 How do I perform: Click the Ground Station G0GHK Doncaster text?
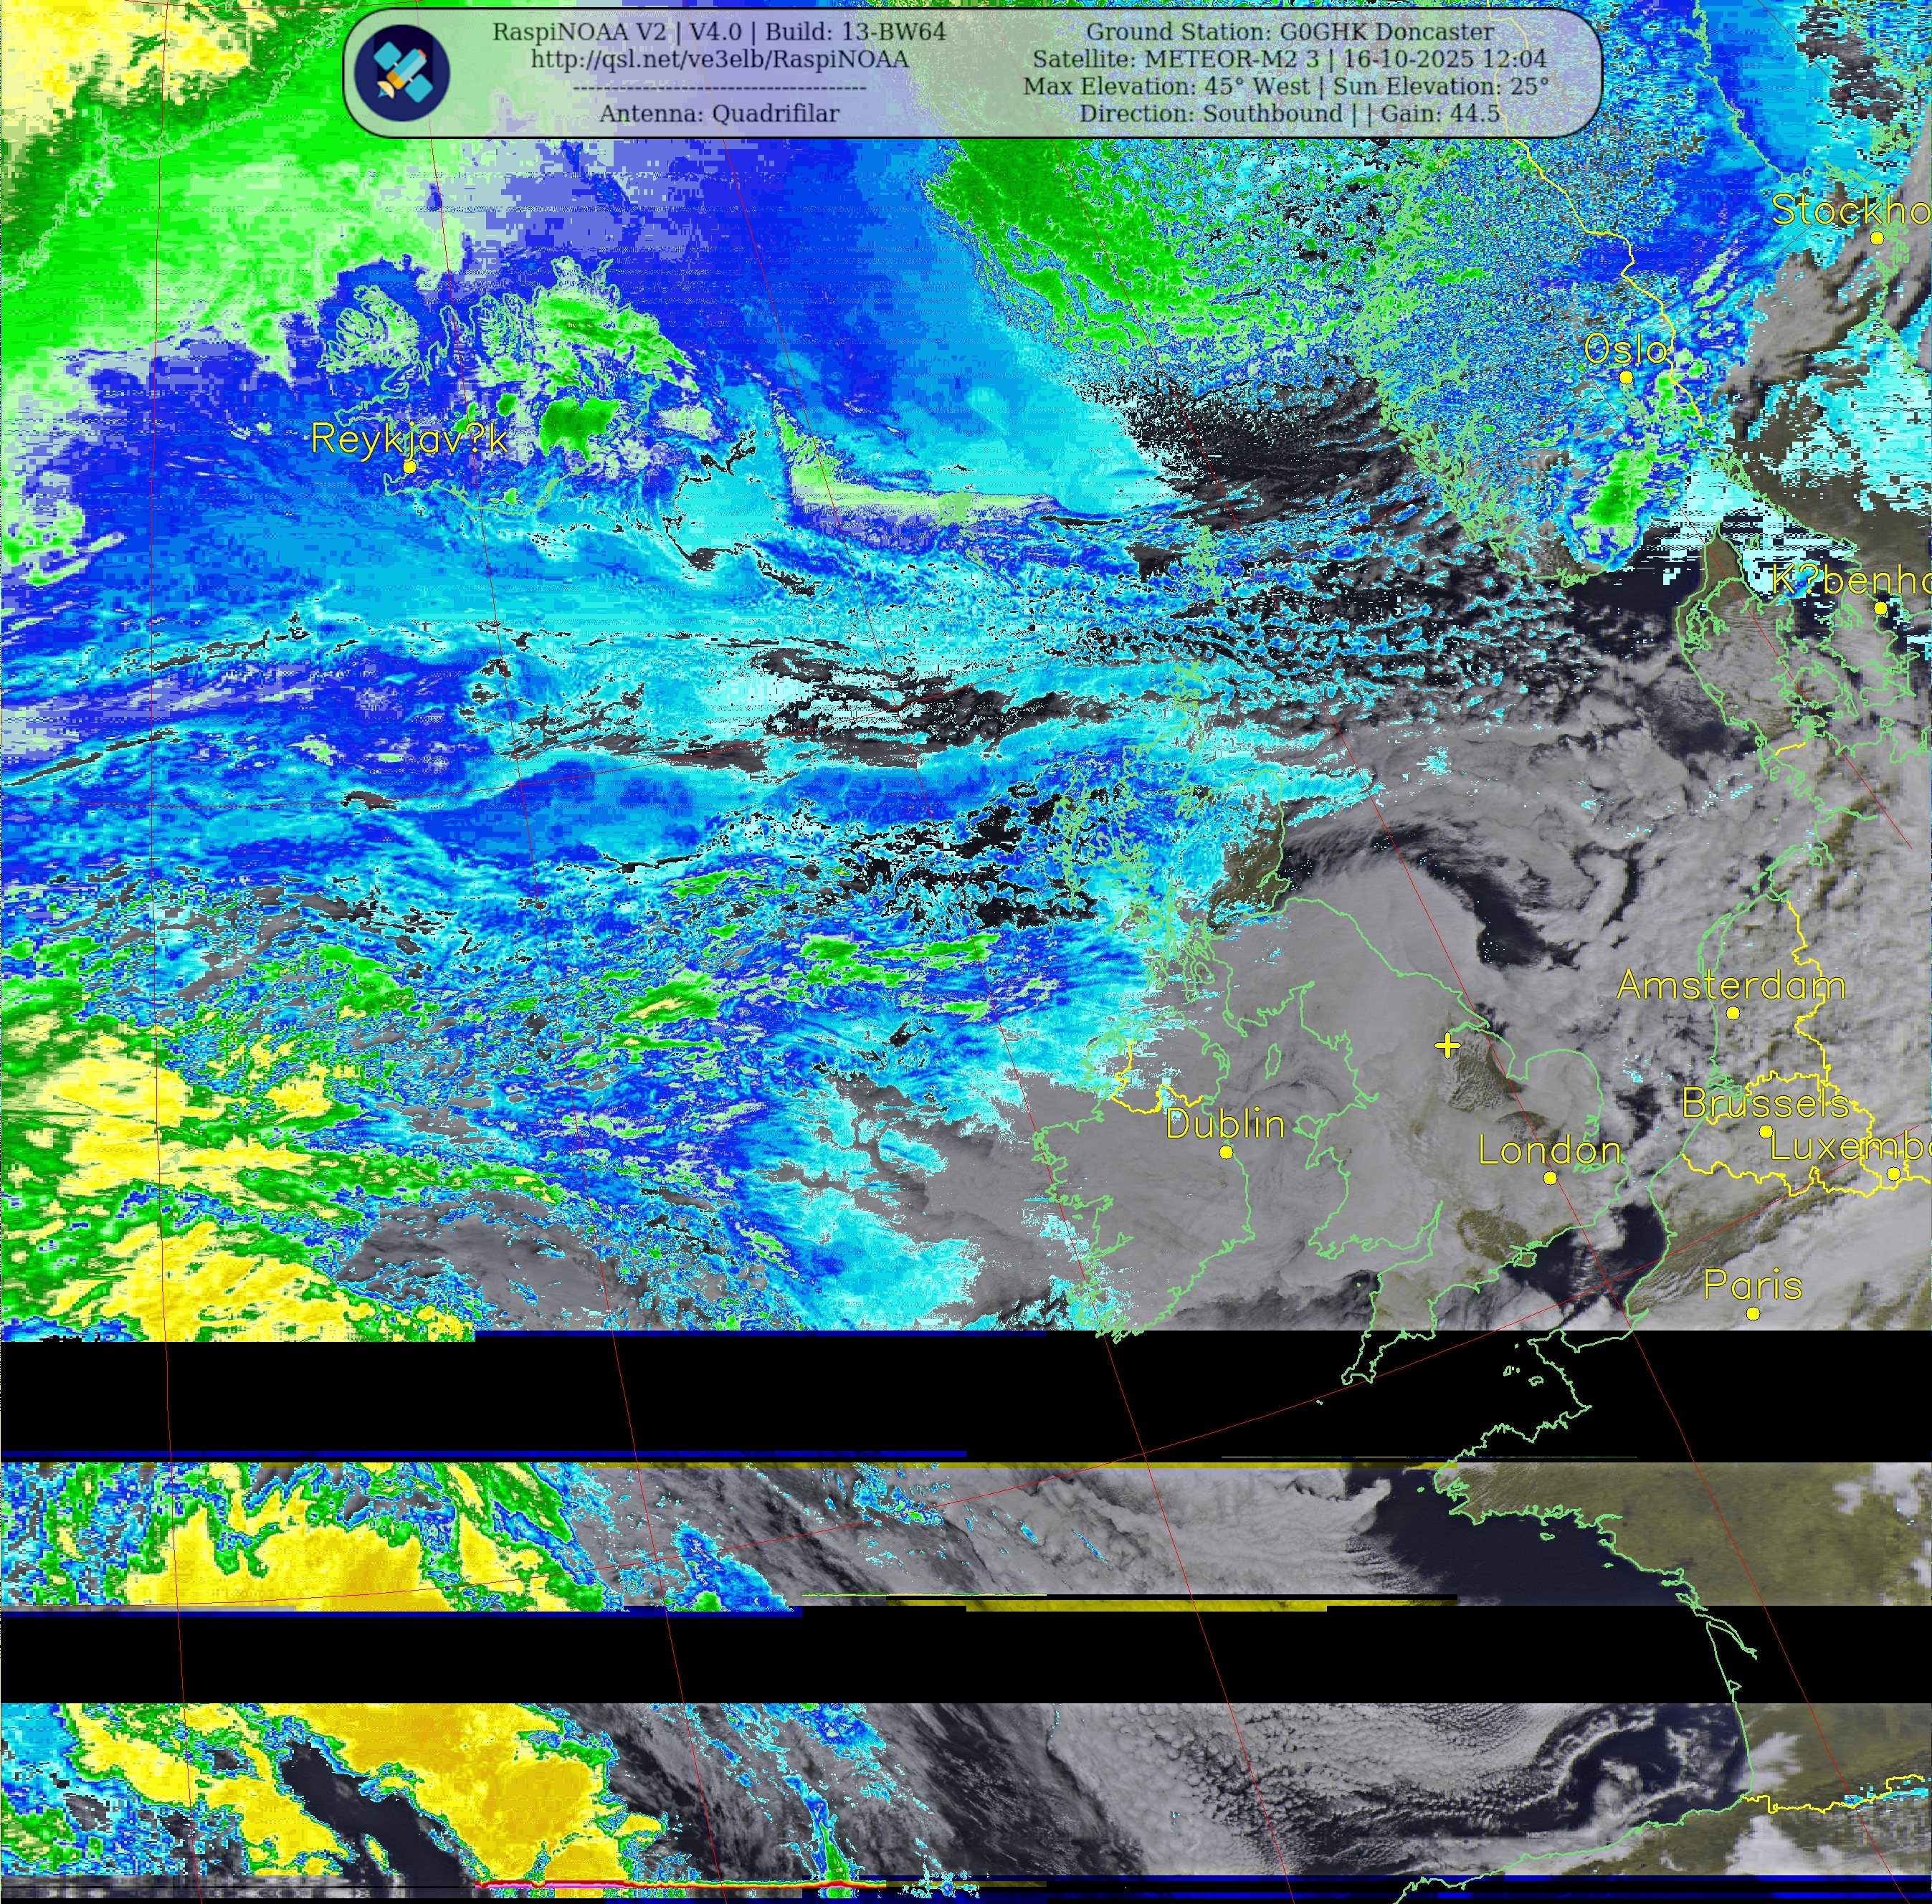[x=1290, y=31]
